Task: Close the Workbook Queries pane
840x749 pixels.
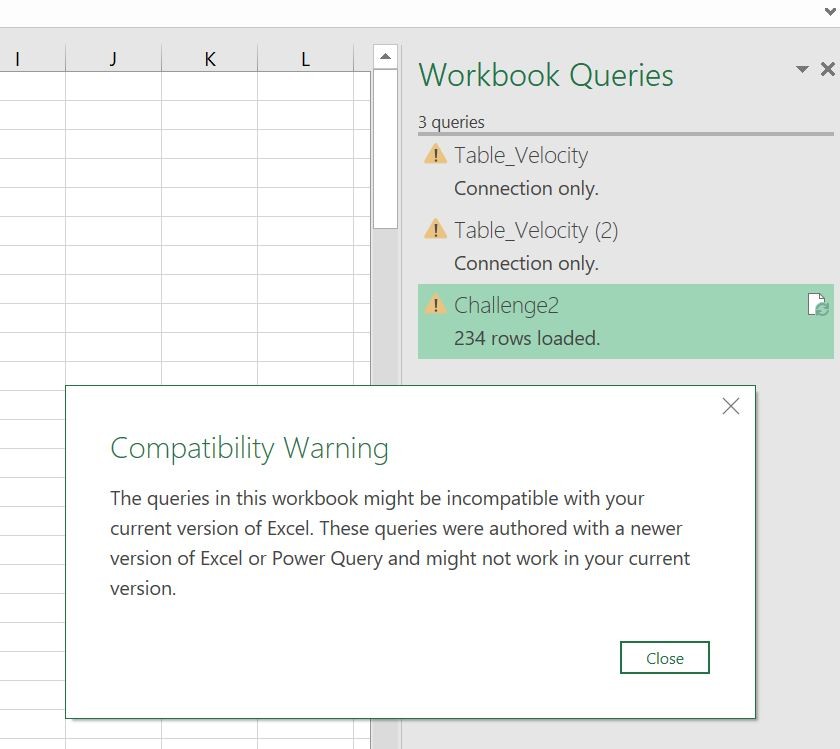Action: click(x=827, y=69)
